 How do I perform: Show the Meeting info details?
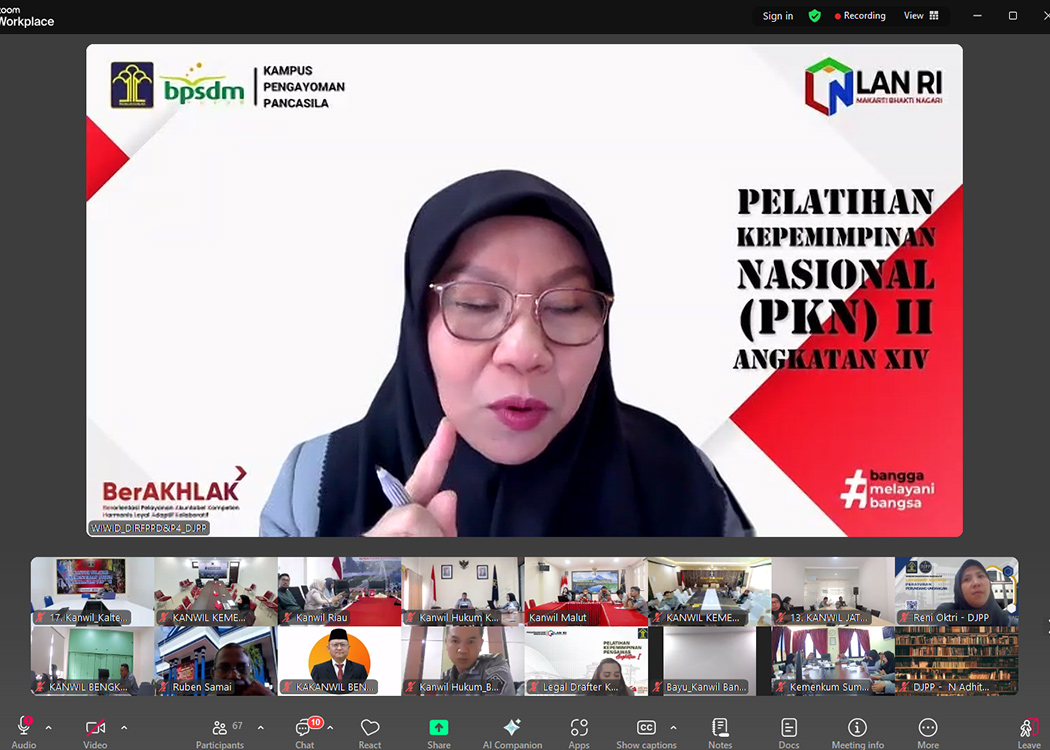point(857,730)
